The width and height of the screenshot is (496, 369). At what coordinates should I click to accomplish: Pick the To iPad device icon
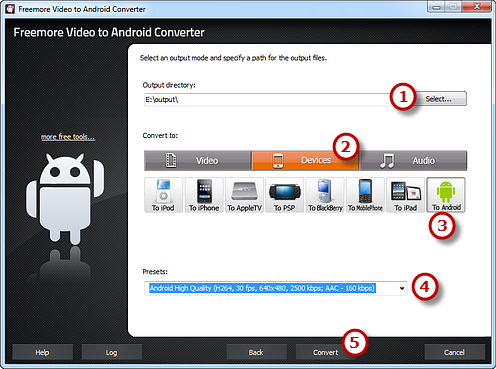point(405,195)
